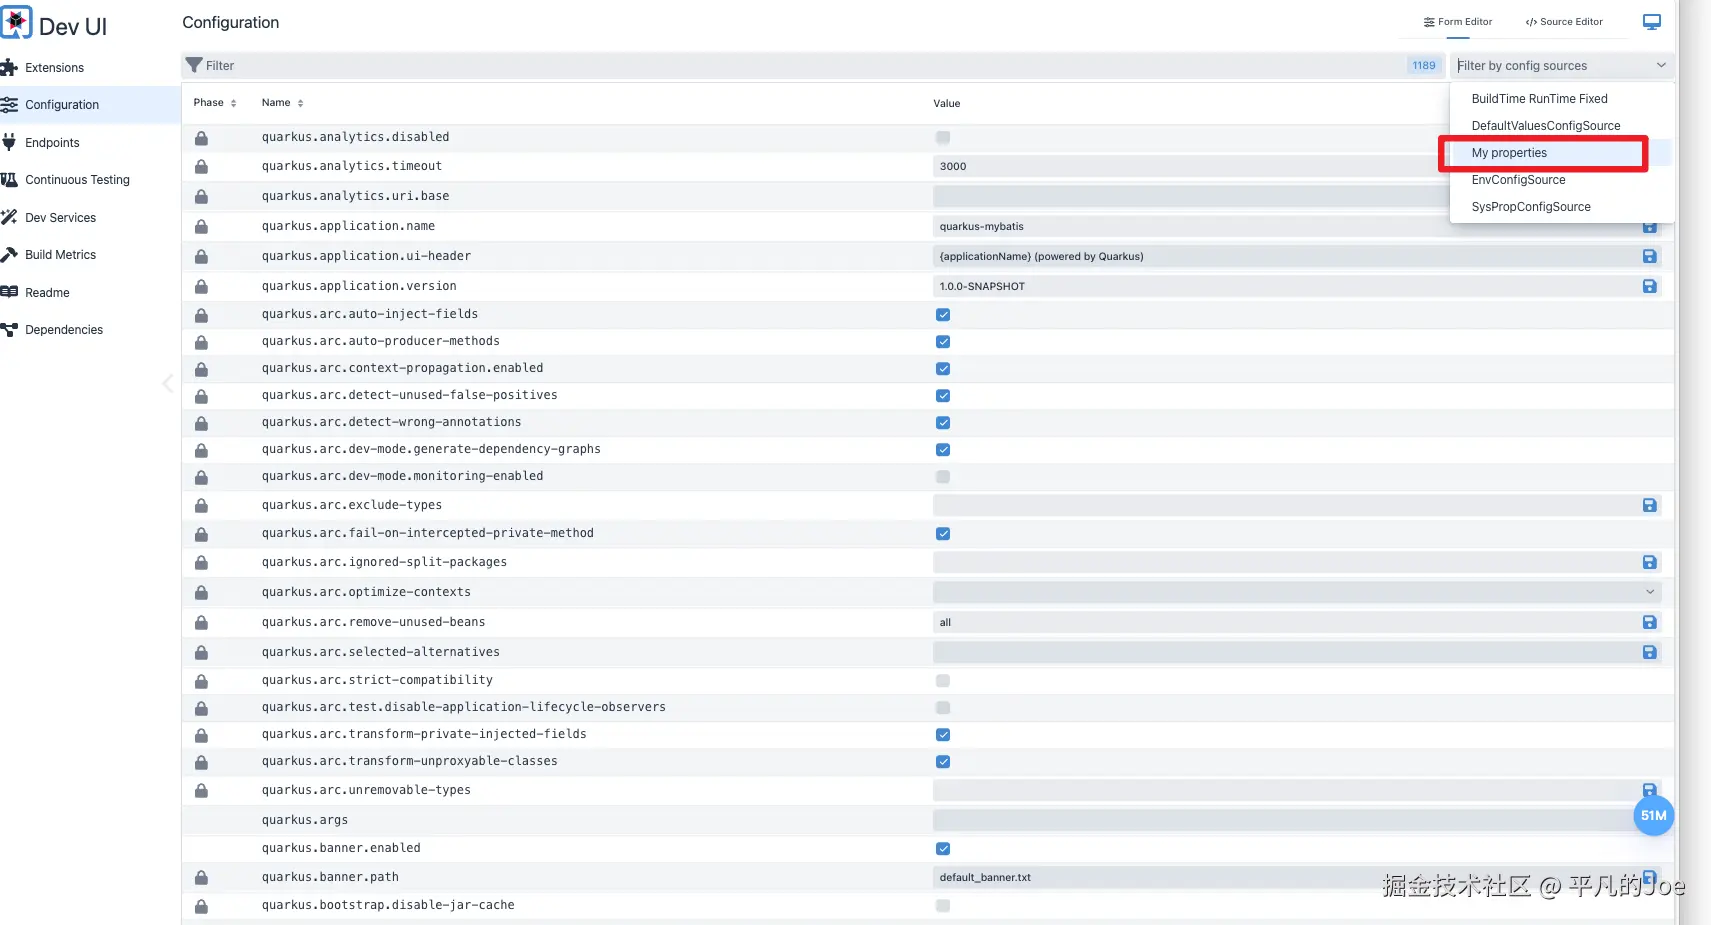Select BuildTime RunTime Fixed config source
This screenshot has height=925, width=1711.
click(x=1539, y=99)
